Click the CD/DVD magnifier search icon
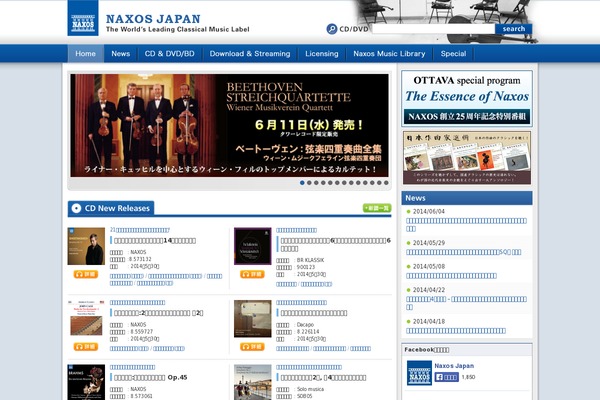 click(x=331, y=29)
